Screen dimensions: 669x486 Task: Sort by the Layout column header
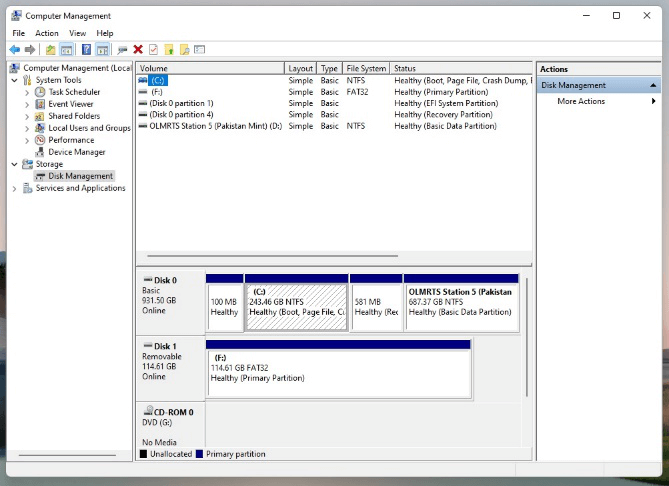click(x=300, y=68)
